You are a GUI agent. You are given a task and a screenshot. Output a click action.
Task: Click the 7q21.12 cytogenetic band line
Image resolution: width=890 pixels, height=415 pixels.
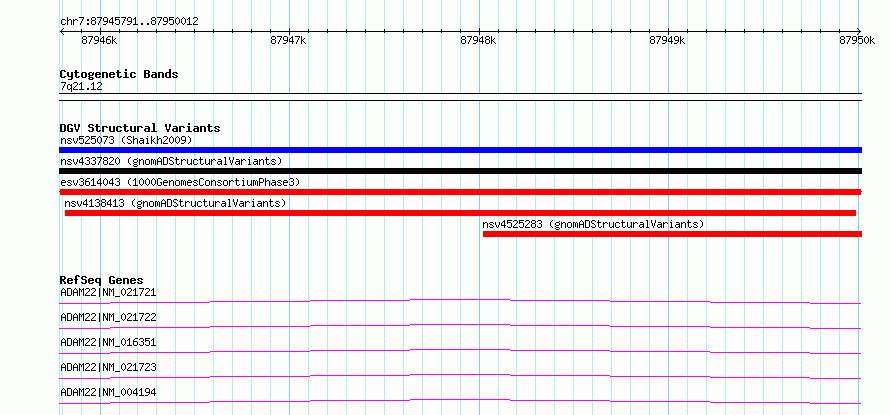point(460,97)
